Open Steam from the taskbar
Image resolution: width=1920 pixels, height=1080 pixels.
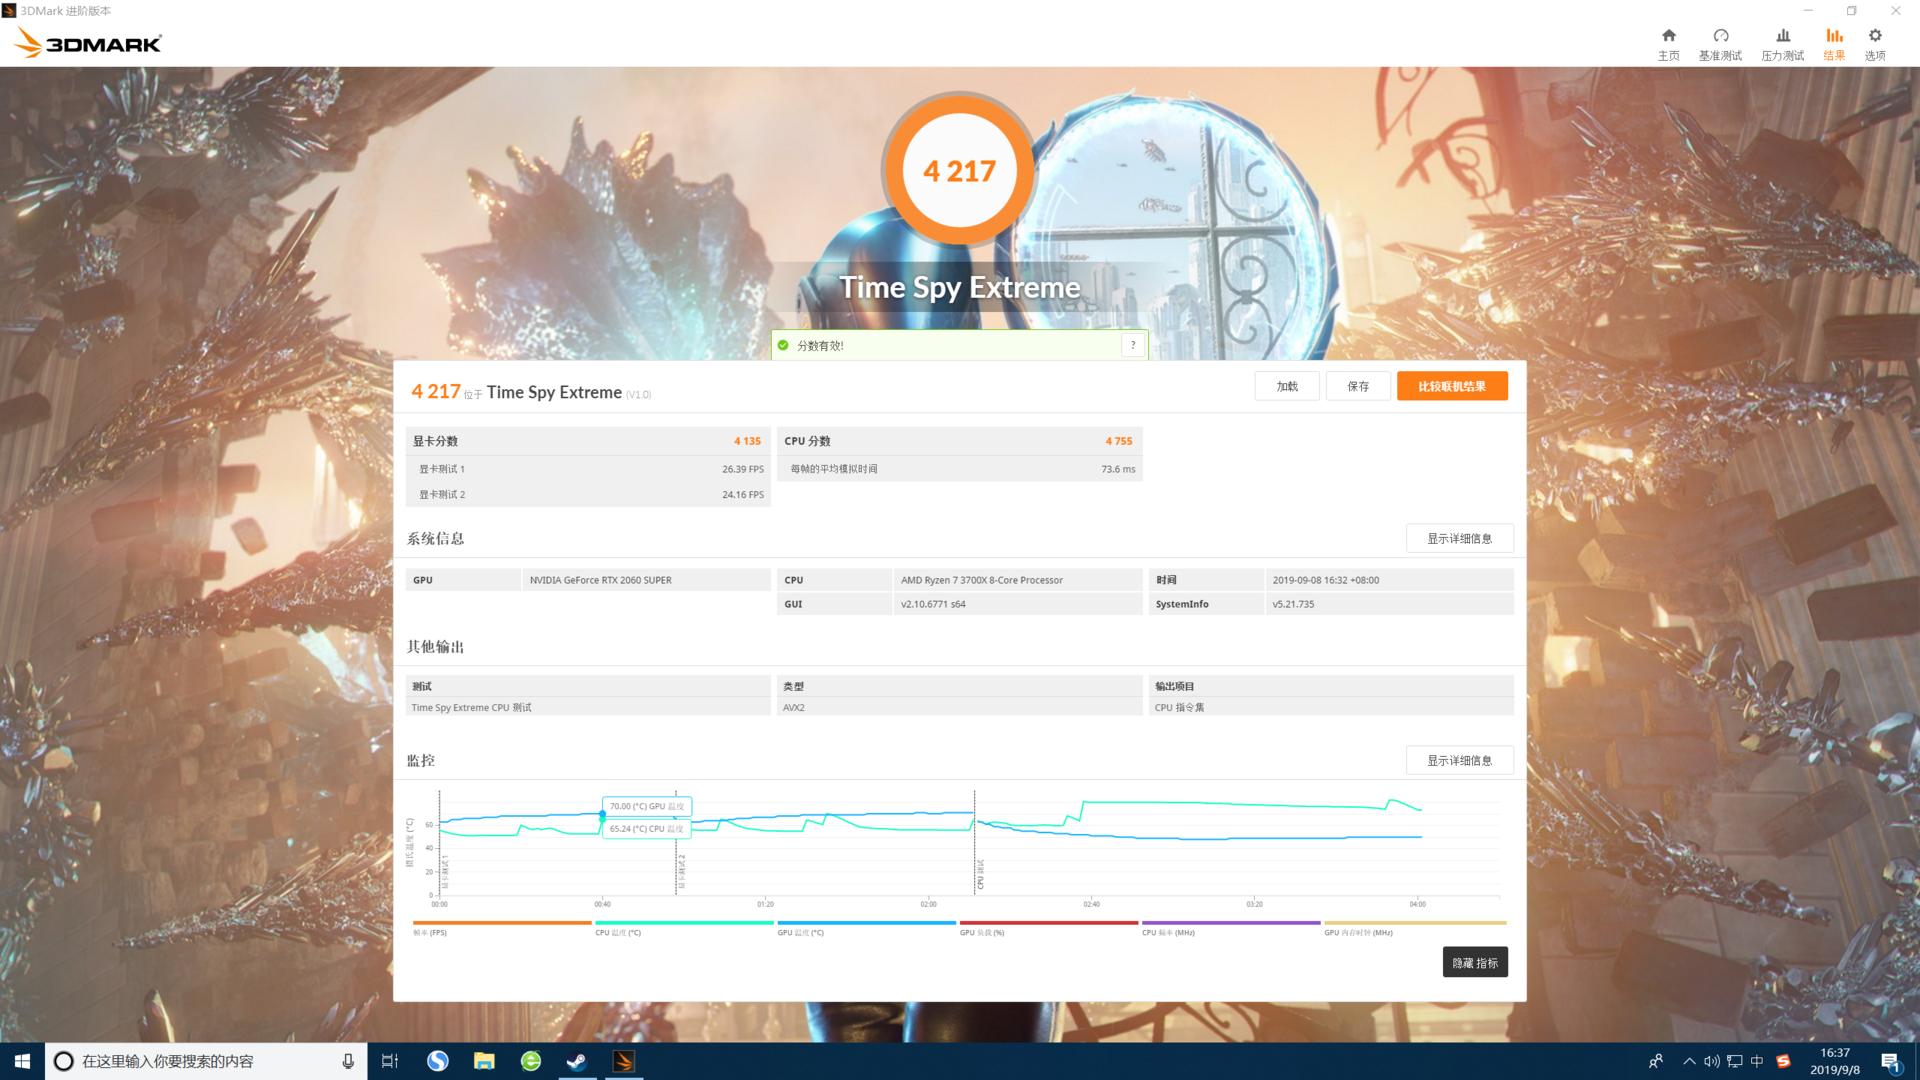coord(577,1062)
